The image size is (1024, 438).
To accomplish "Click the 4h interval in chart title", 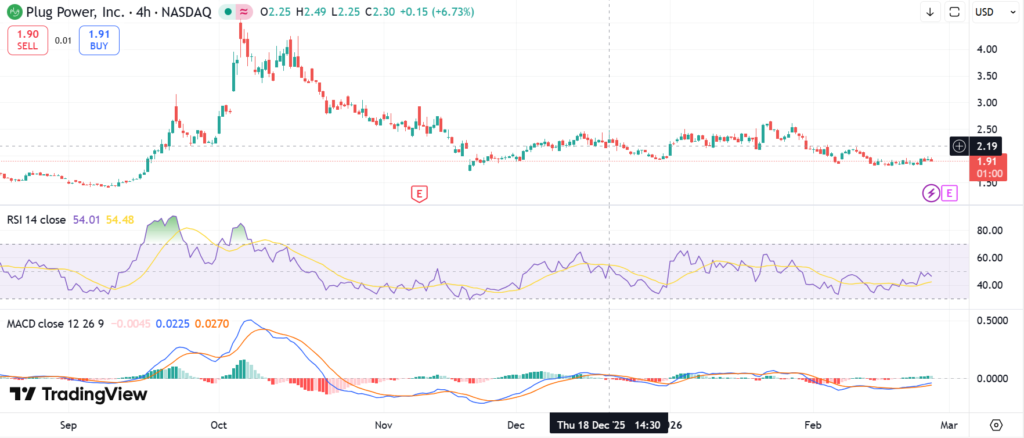I will click(x=140, y=12).
